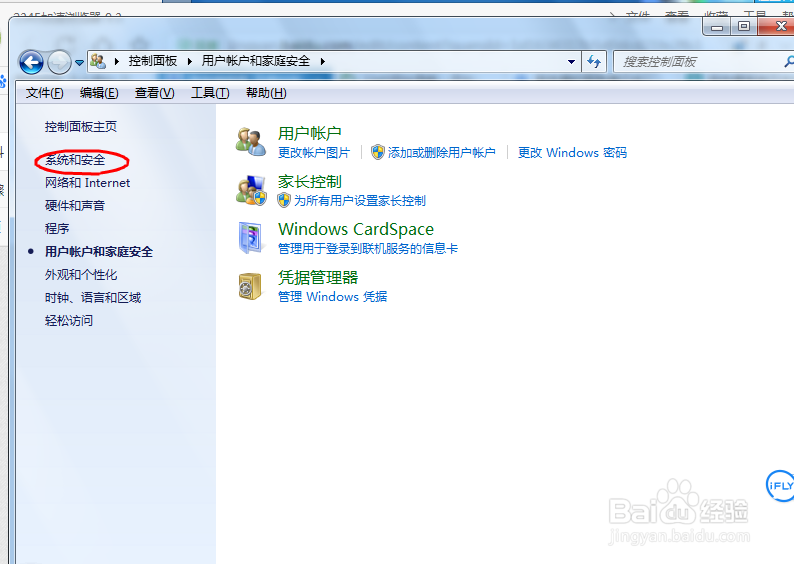The width and height of the screenshot is (794, 564).
Task: Select 用户帐户和家庭安全 in the sidebar
Action: (x=99, y=252)
